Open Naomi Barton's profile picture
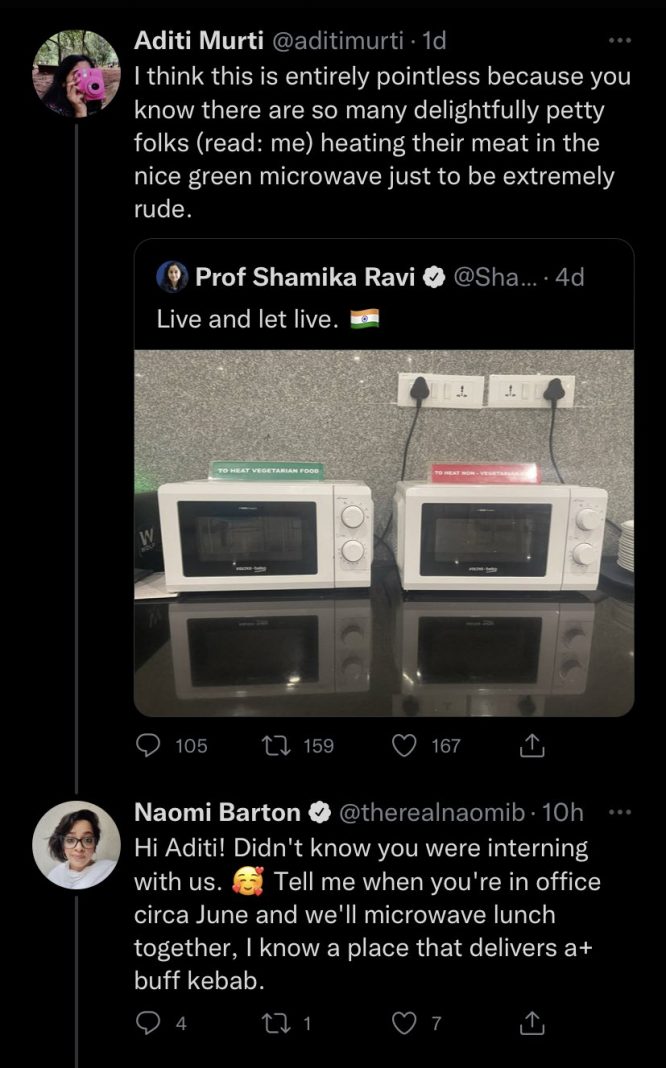This screenshot has height=1068, width=666. coord(77,844)
